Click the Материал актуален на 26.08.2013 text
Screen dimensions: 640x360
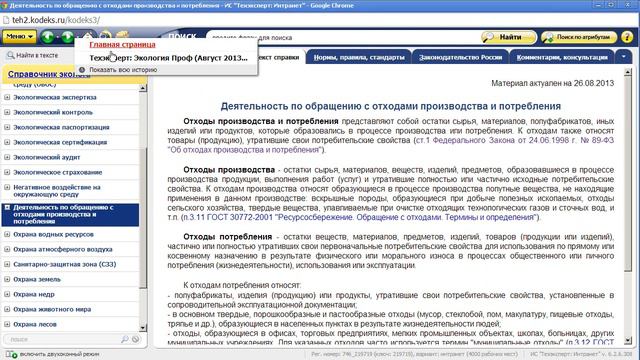point(552,83)
